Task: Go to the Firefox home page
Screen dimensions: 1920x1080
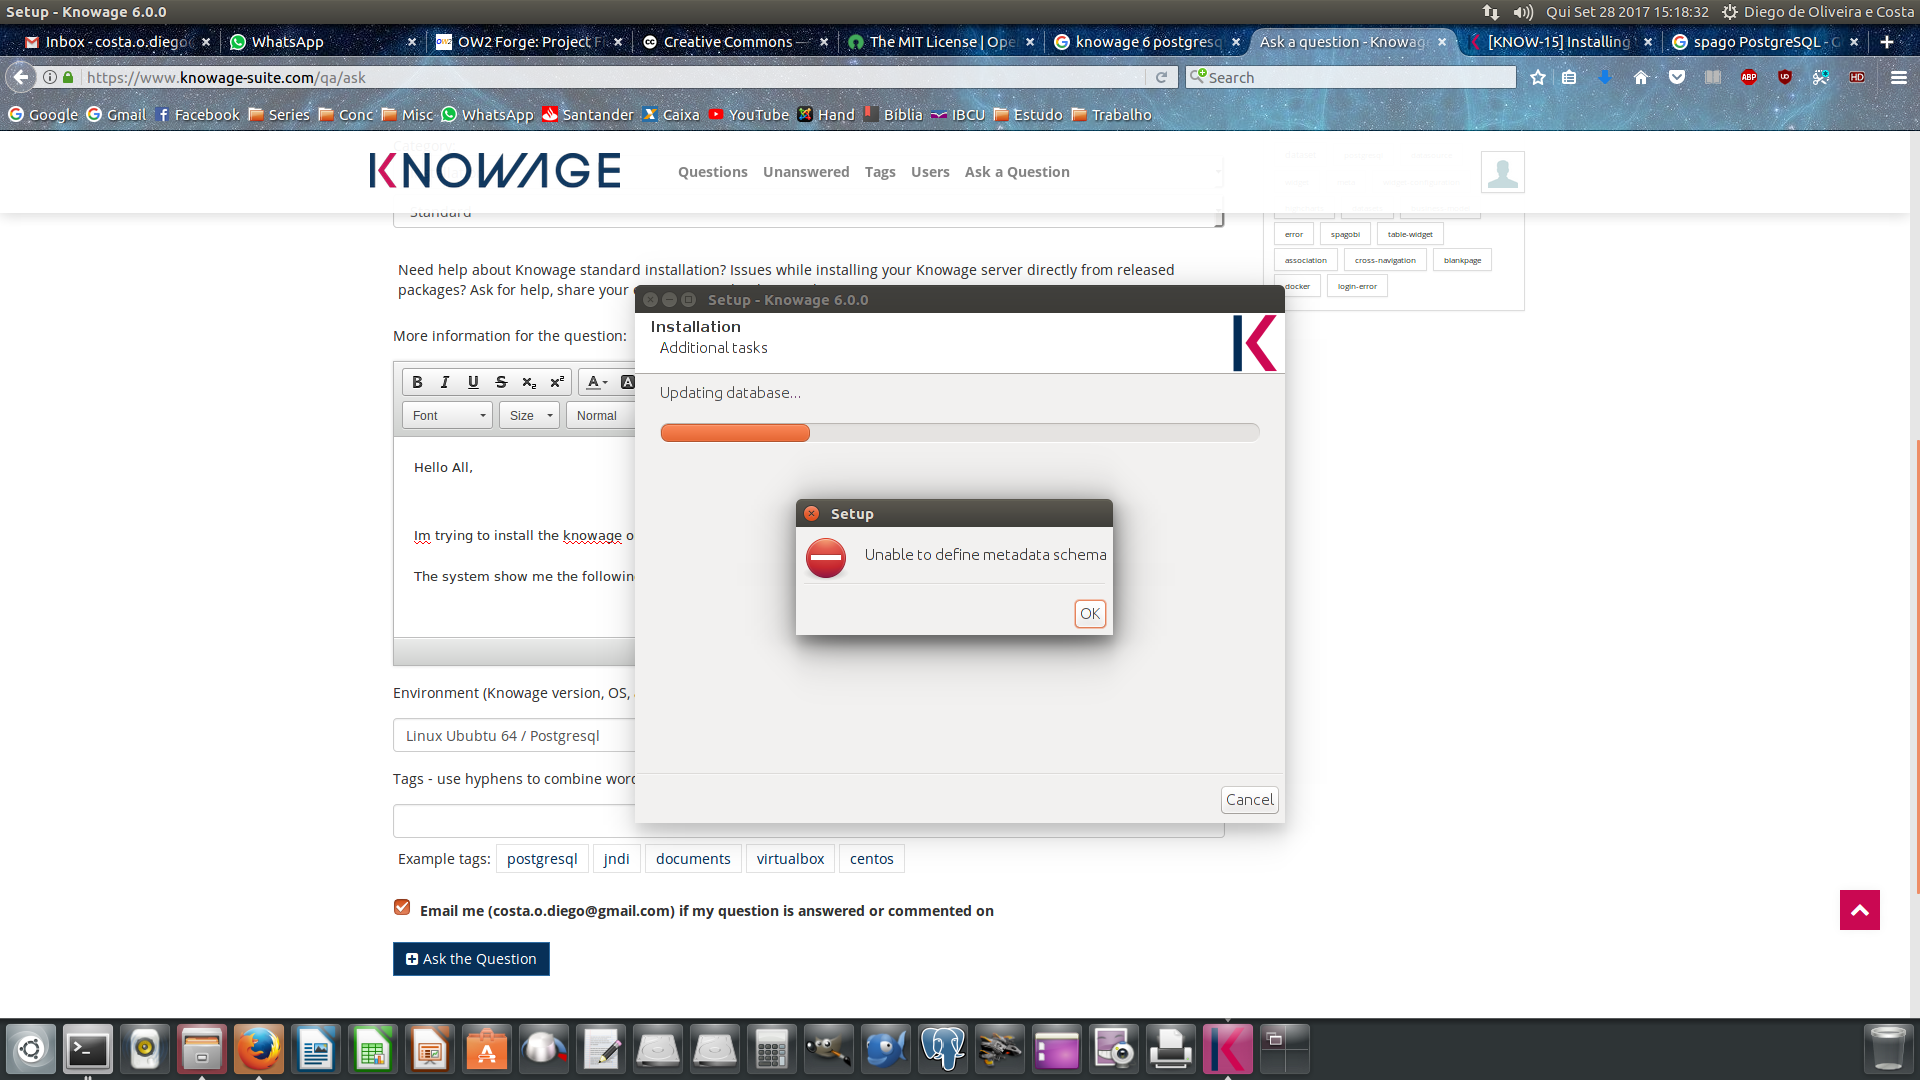Action: tap(1641, 77)
